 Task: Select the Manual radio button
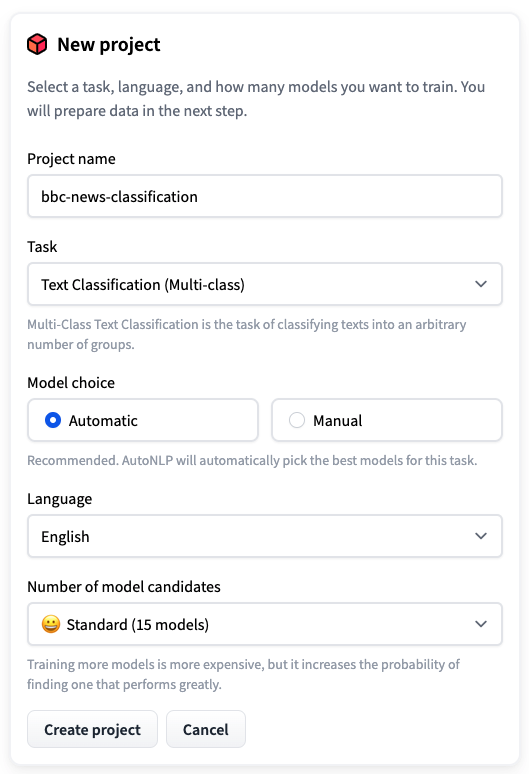tap(297, 420)
